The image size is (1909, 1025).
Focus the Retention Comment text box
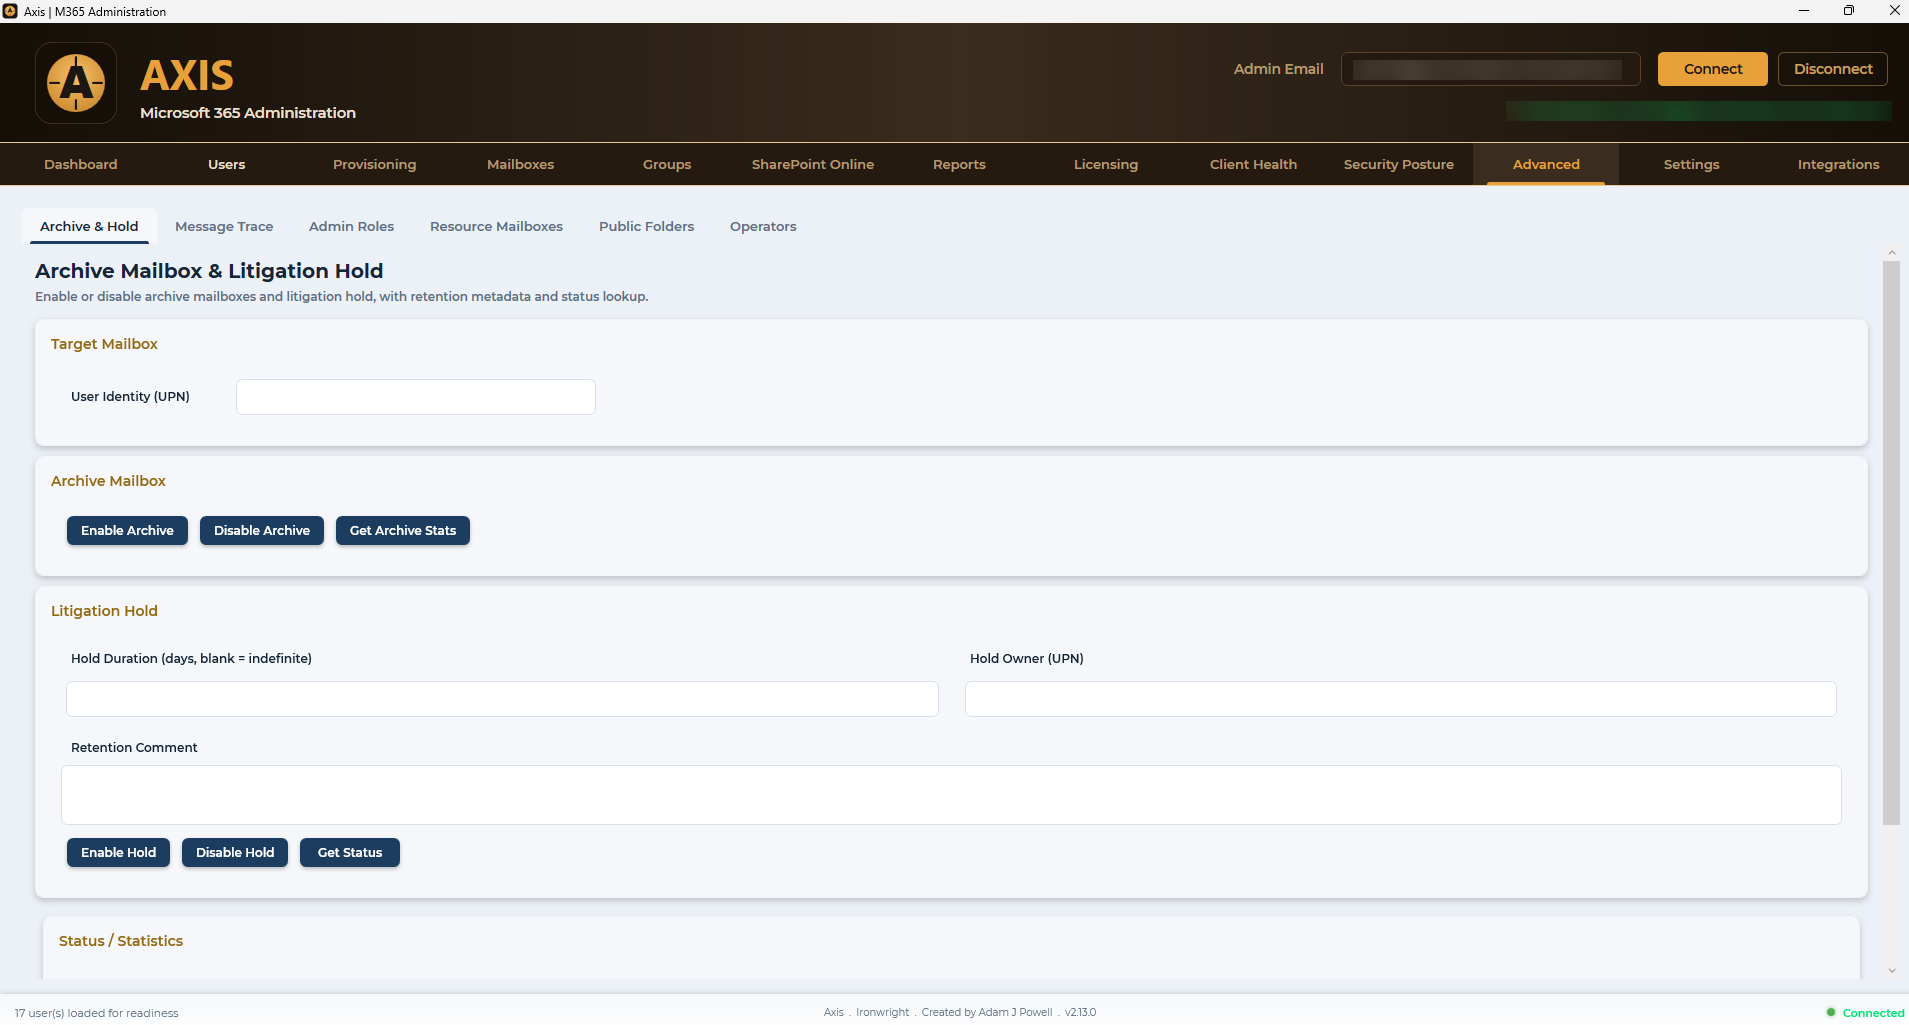(951, 795)
